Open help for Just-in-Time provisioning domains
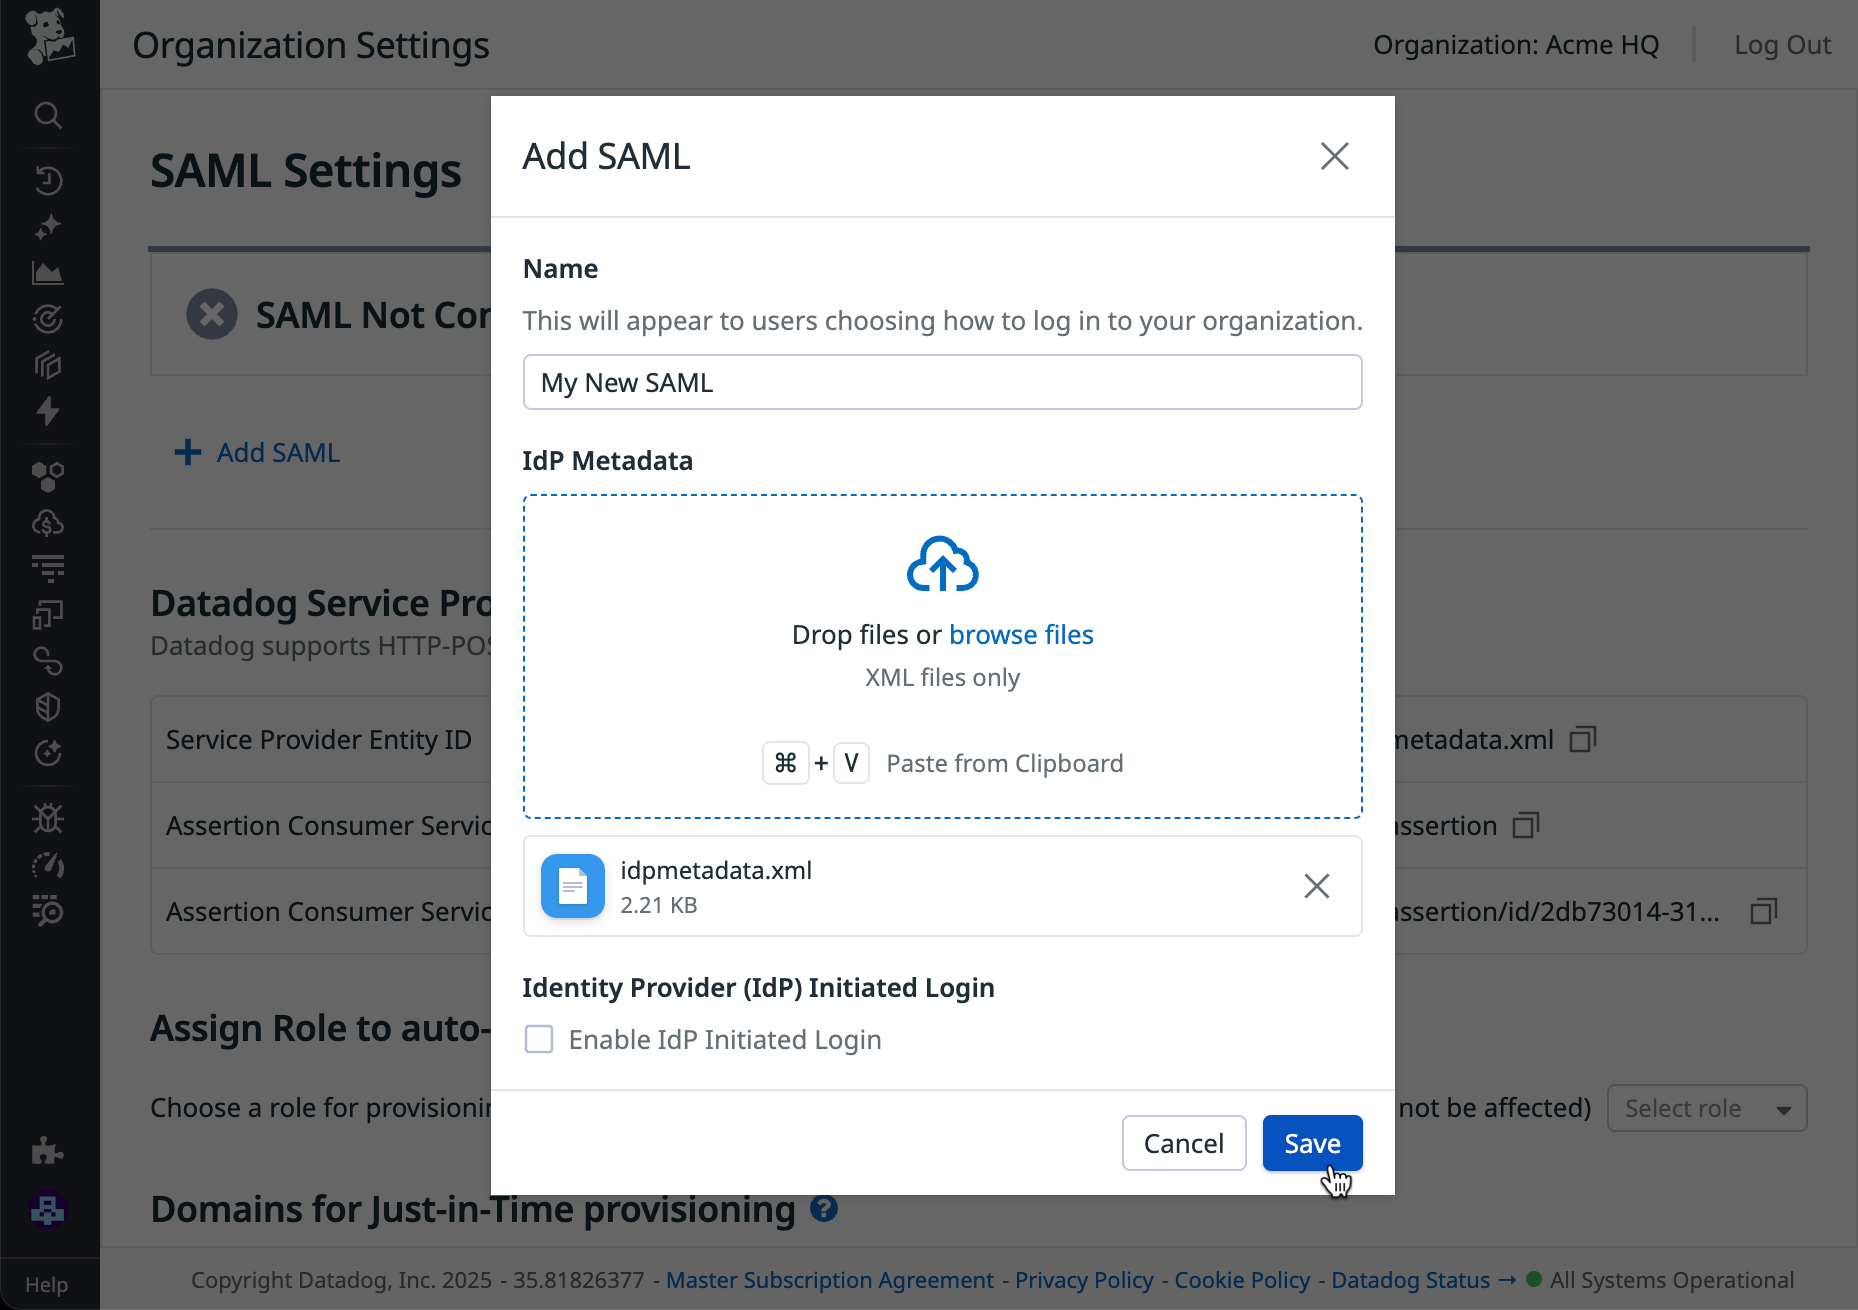Screen dimensions: 1858x1310 pyautogui.click(x=823, y=1209)
